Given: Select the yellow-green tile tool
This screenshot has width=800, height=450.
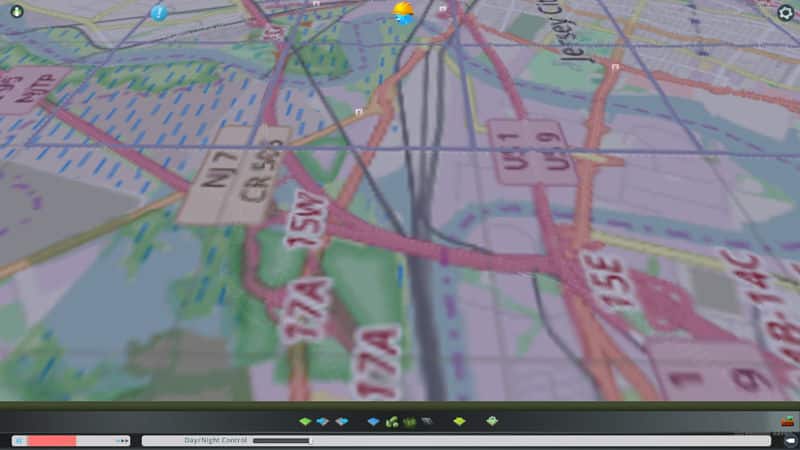Looking at the screenshot, I should tap(459, 422).
